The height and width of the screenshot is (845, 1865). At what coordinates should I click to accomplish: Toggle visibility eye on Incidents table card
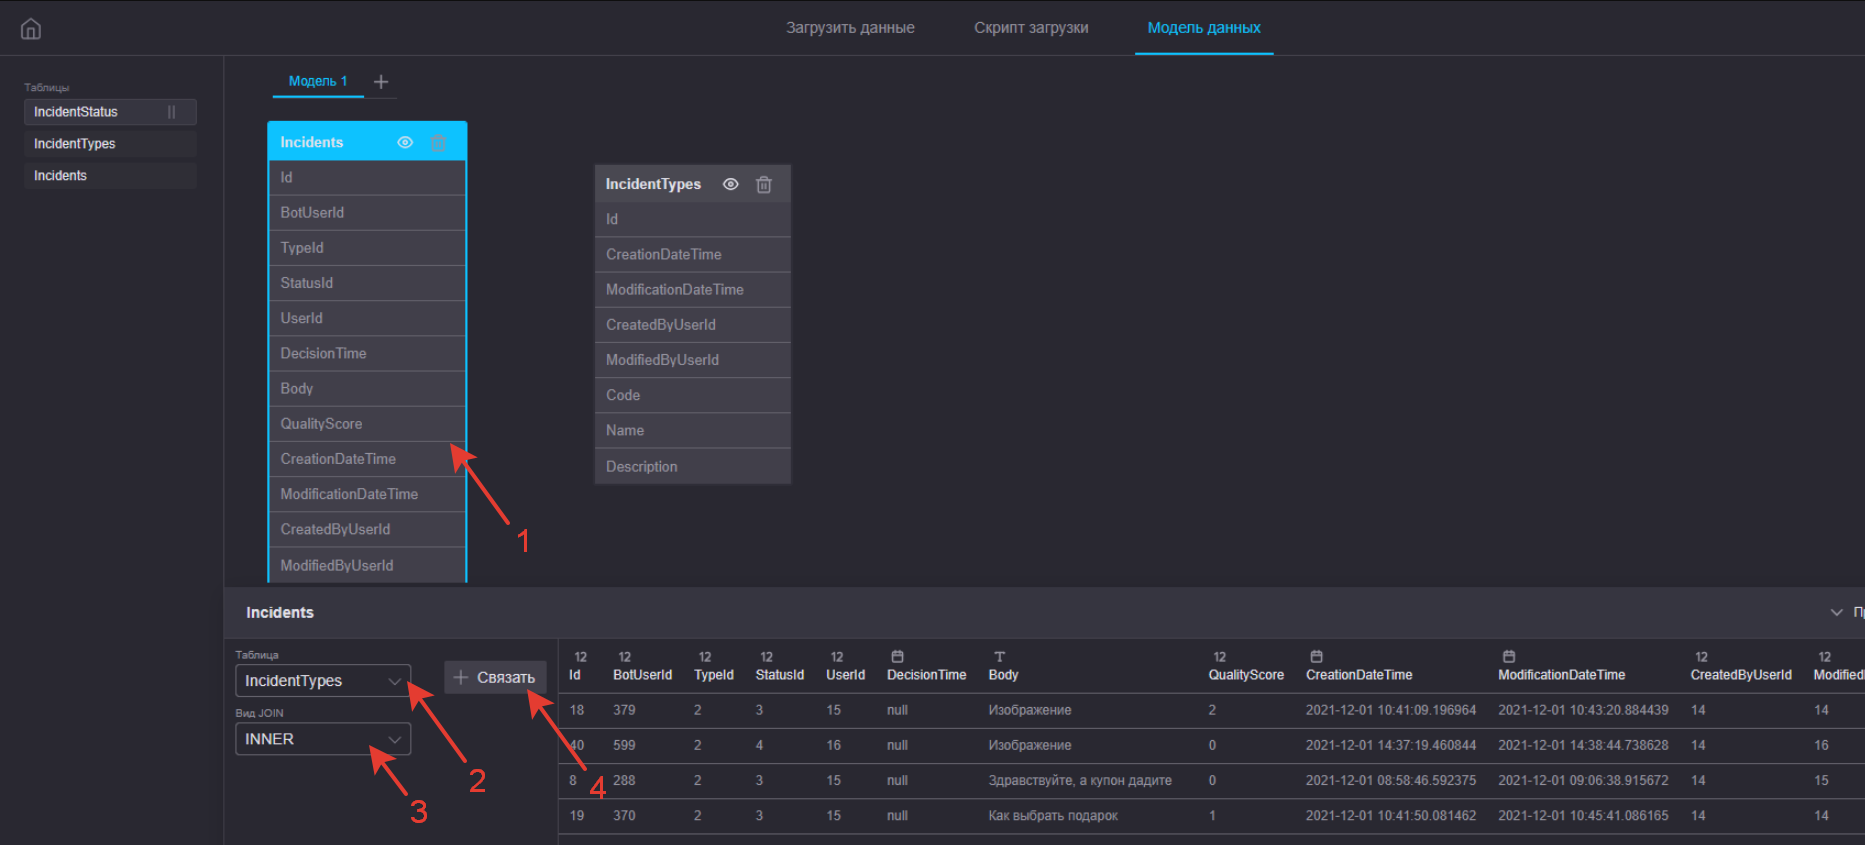click(405, 143)
